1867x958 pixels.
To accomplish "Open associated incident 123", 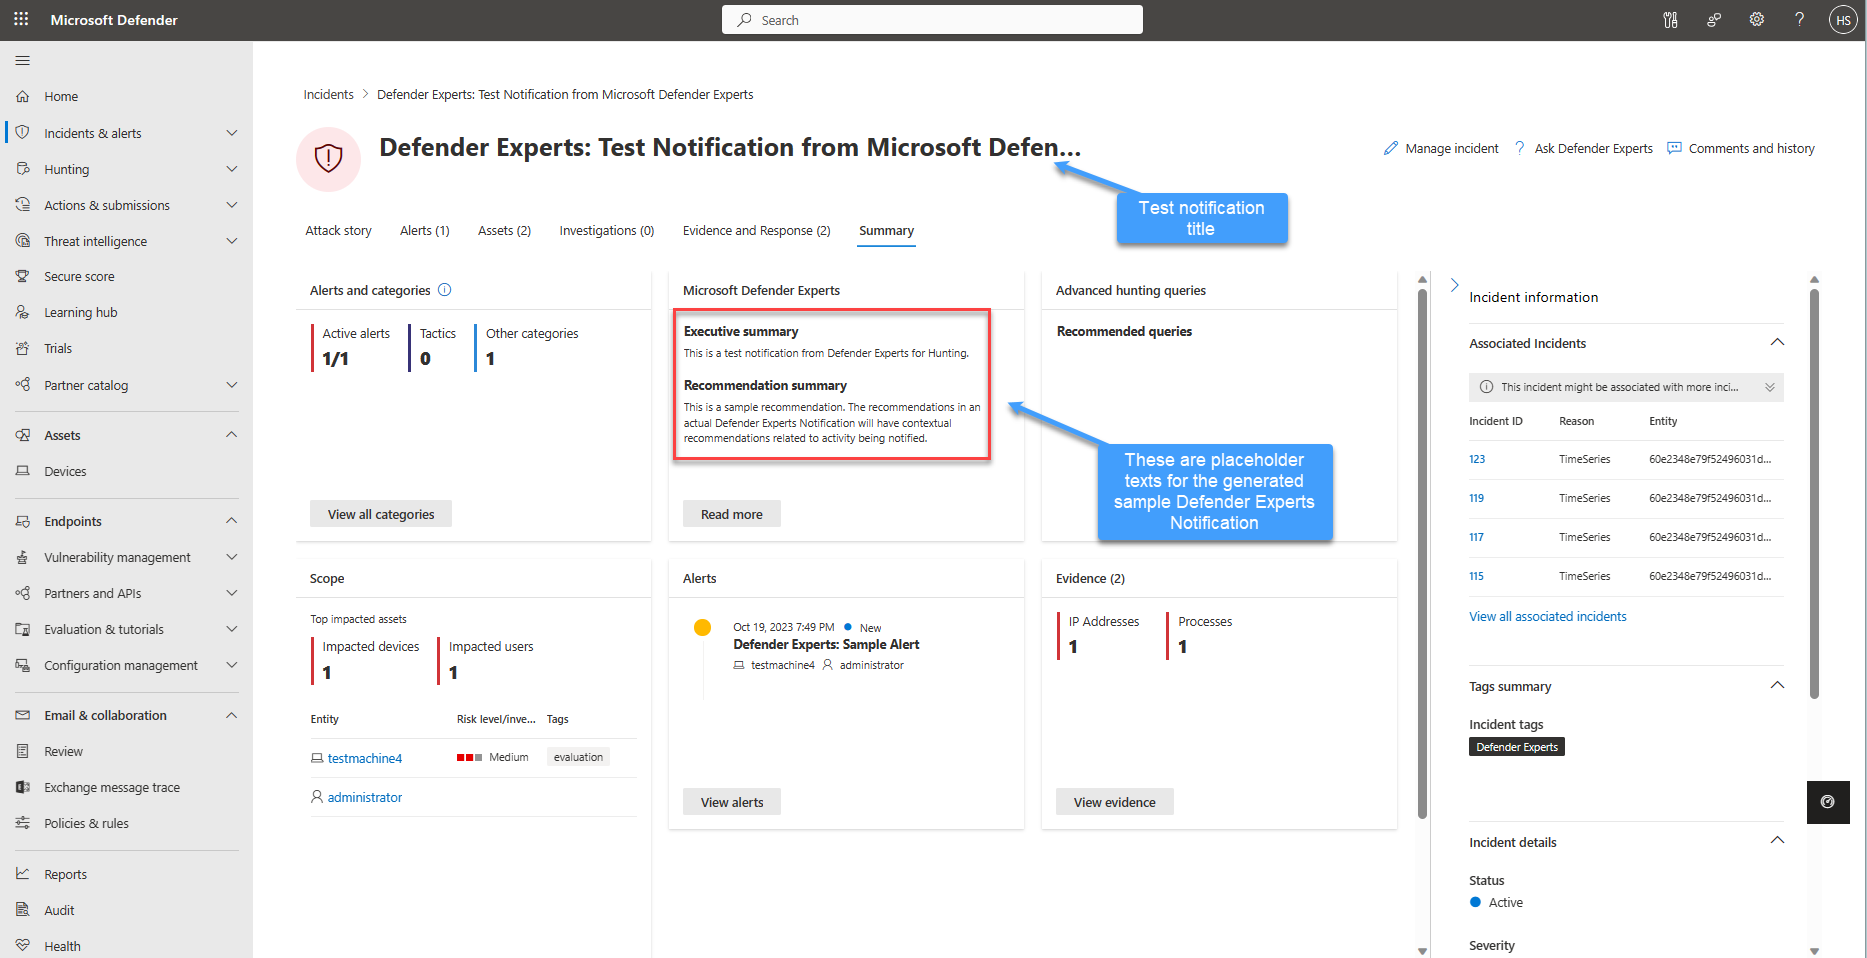I will [1477, 459].
